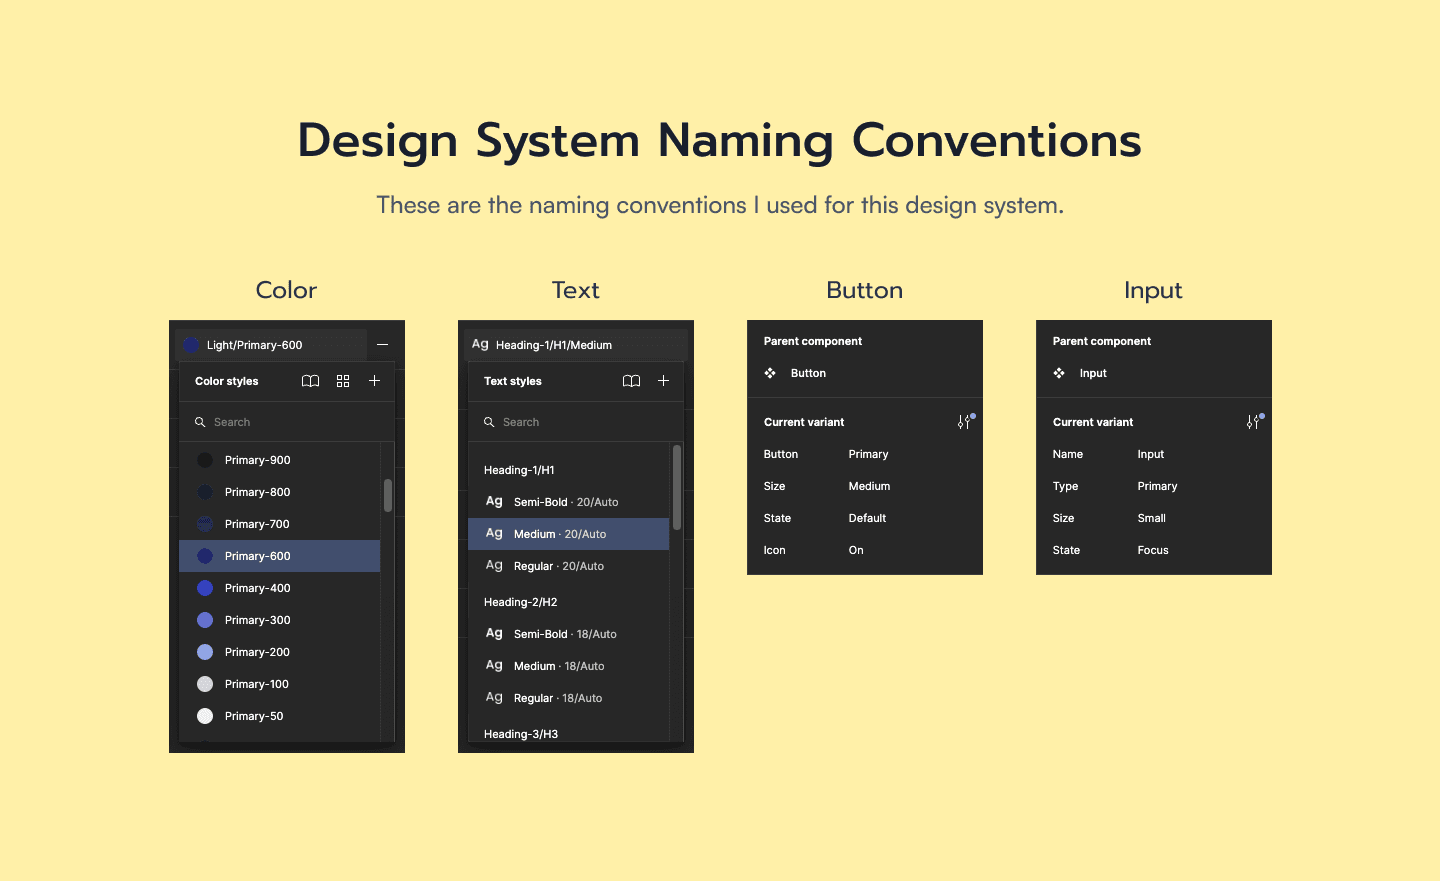Image resolution: width=1440 pixels, height=881 pixels.
Task: Click Button parent component diamond icon
Action: [770, 373]
